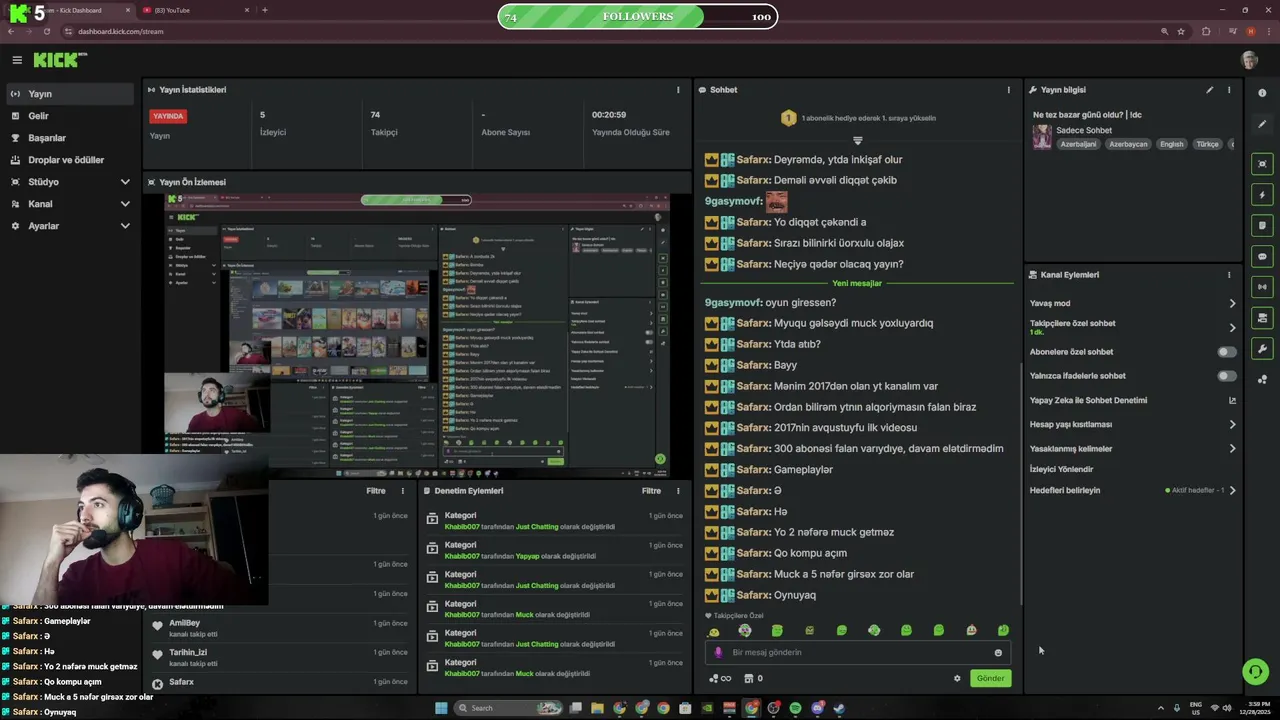
Task: Open Yasaklanmış kelimeler settings
Action: pos(1133,449)
